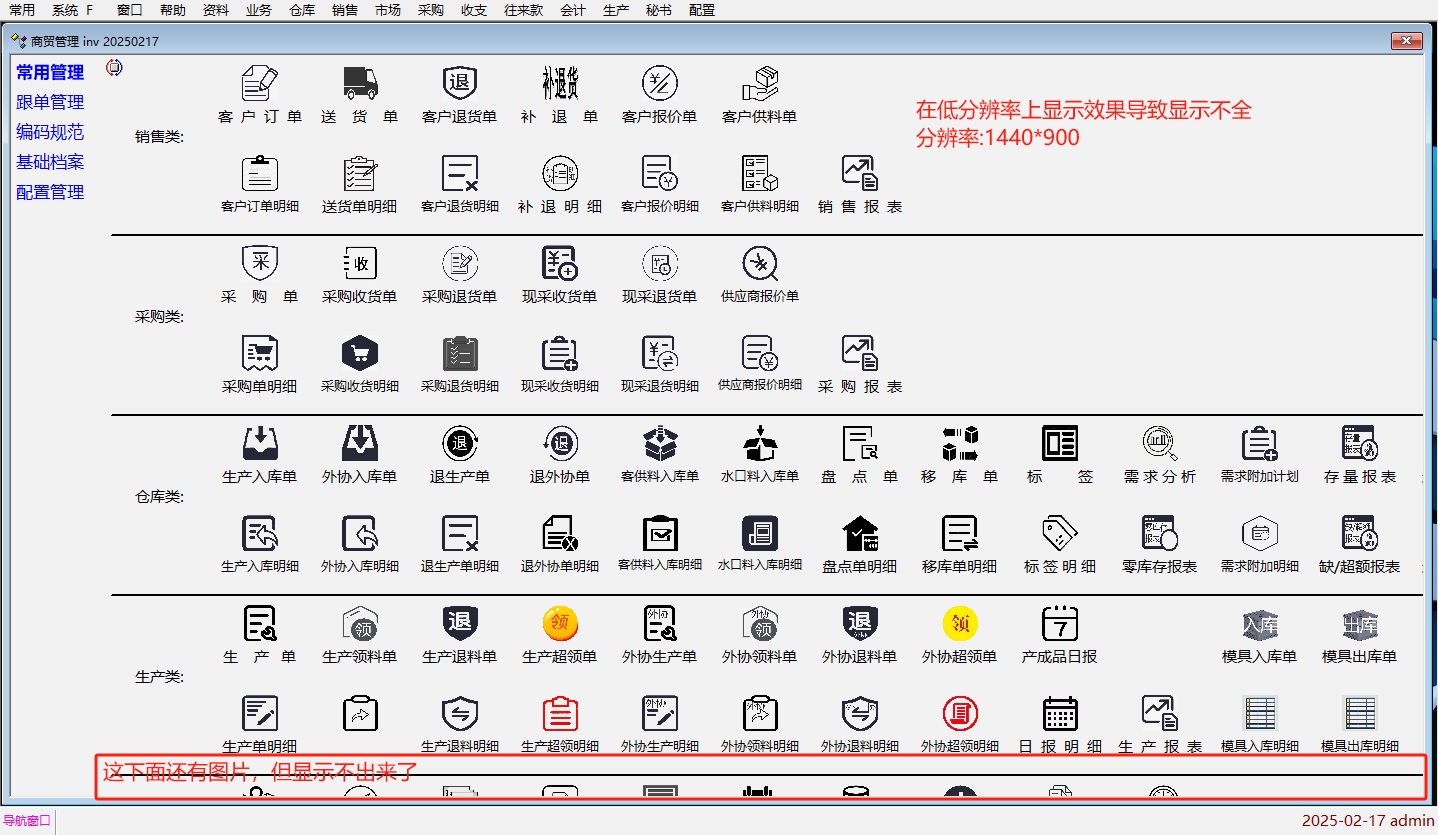Click the 导航窗口 status bar tab
The height and width of the screenshot is (835, 1438).
27,821
